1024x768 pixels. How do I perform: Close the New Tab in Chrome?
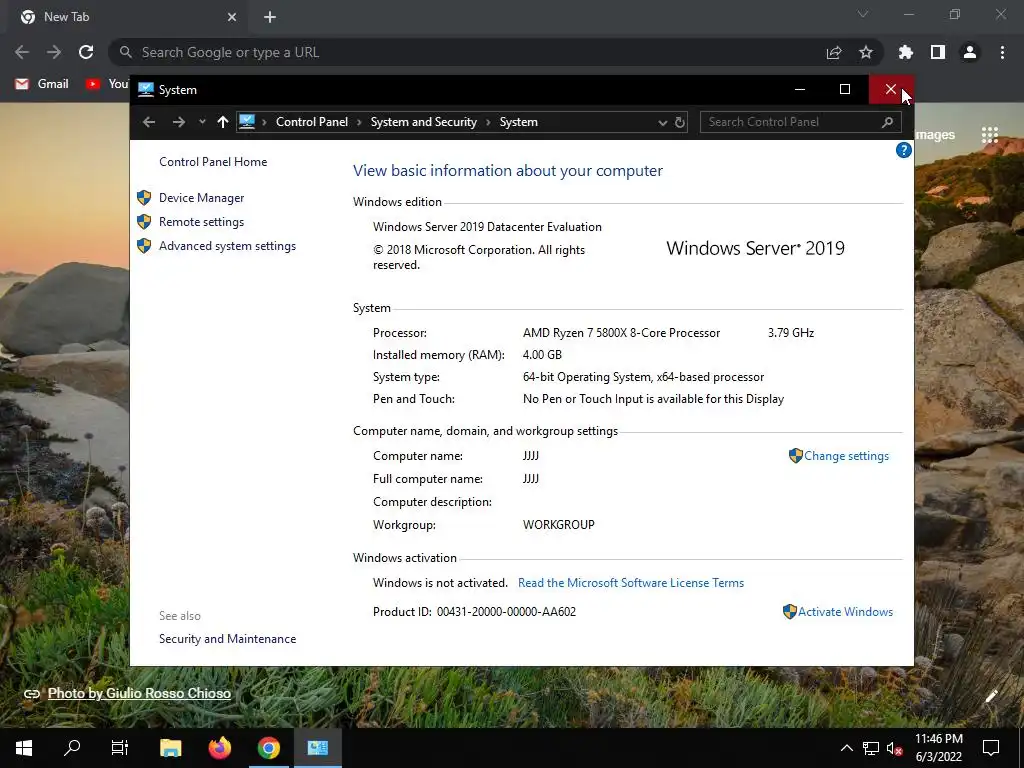[x=232, y=17]
